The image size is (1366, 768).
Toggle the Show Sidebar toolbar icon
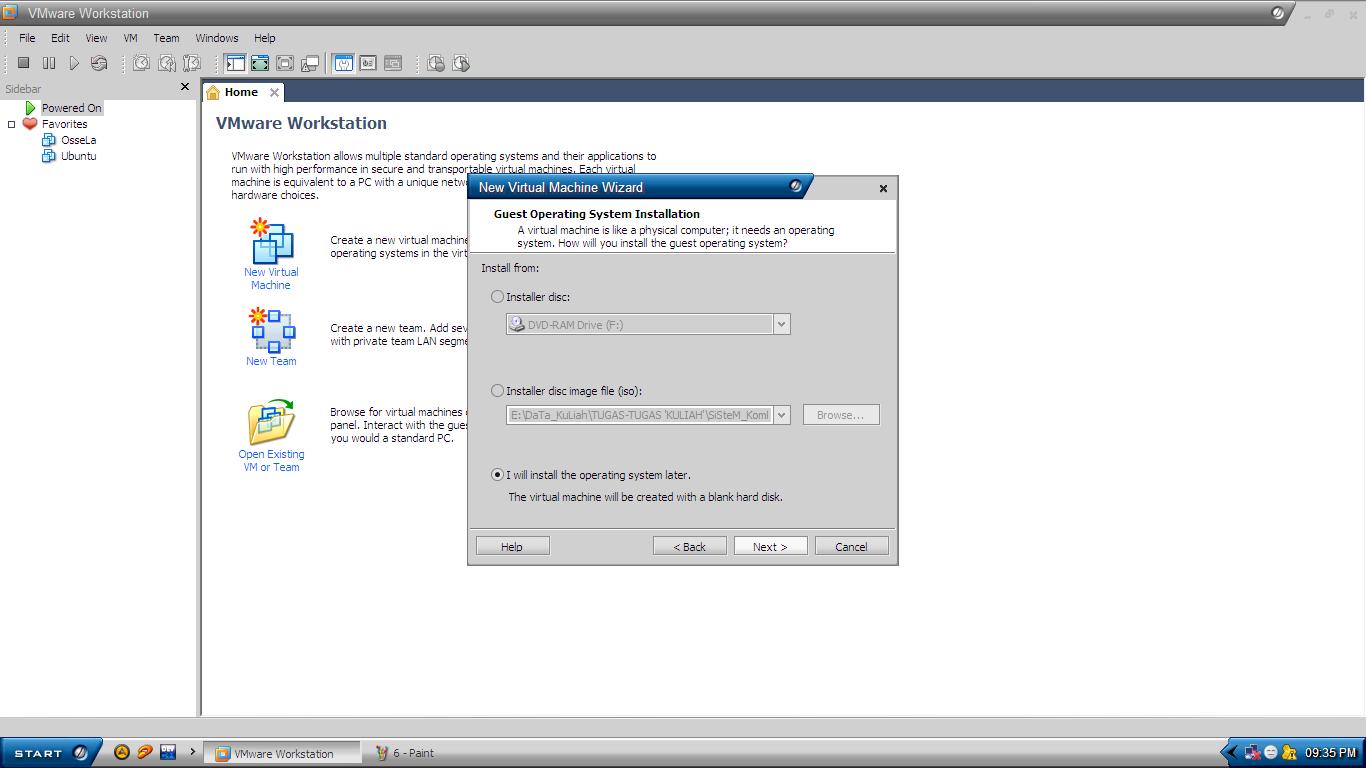pyautogui.click(x=235, y=63)
